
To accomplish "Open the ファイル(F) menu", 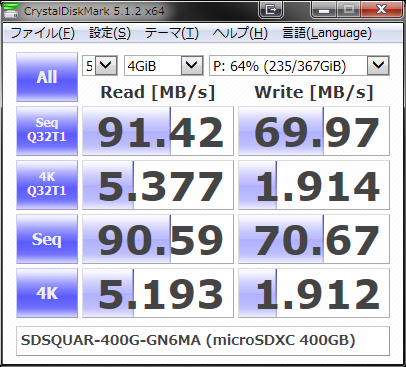I will pos(43,33).
